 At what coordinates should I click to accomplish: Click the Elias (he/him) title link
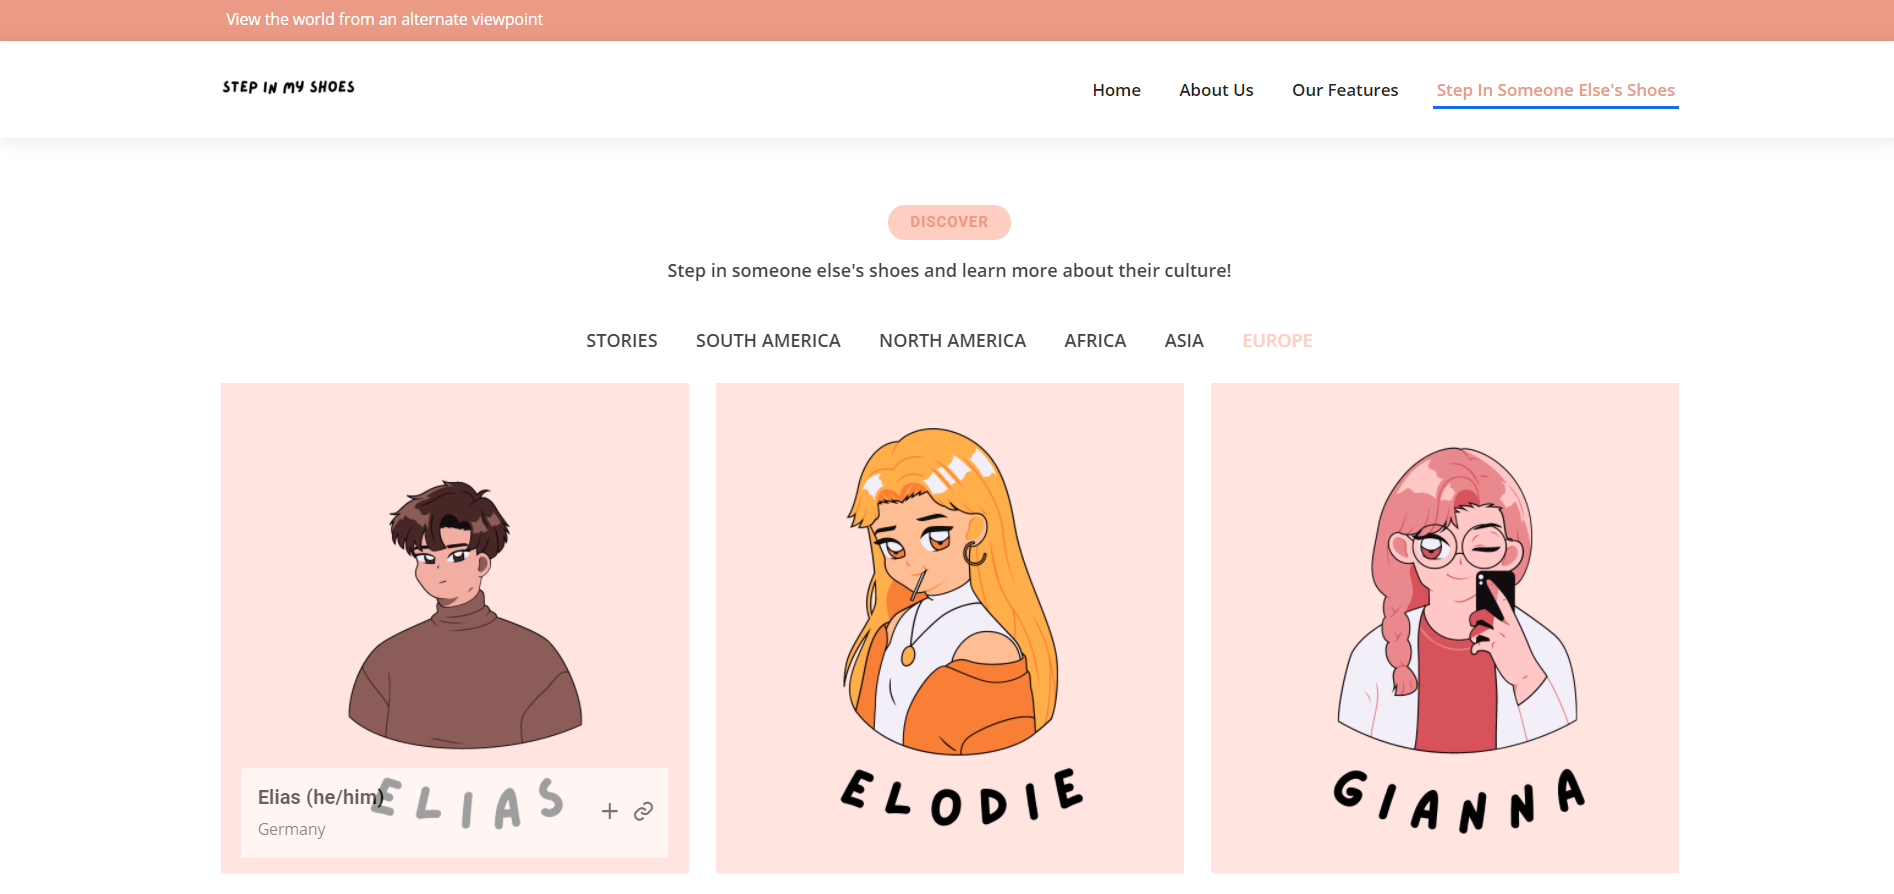[321, 797]
